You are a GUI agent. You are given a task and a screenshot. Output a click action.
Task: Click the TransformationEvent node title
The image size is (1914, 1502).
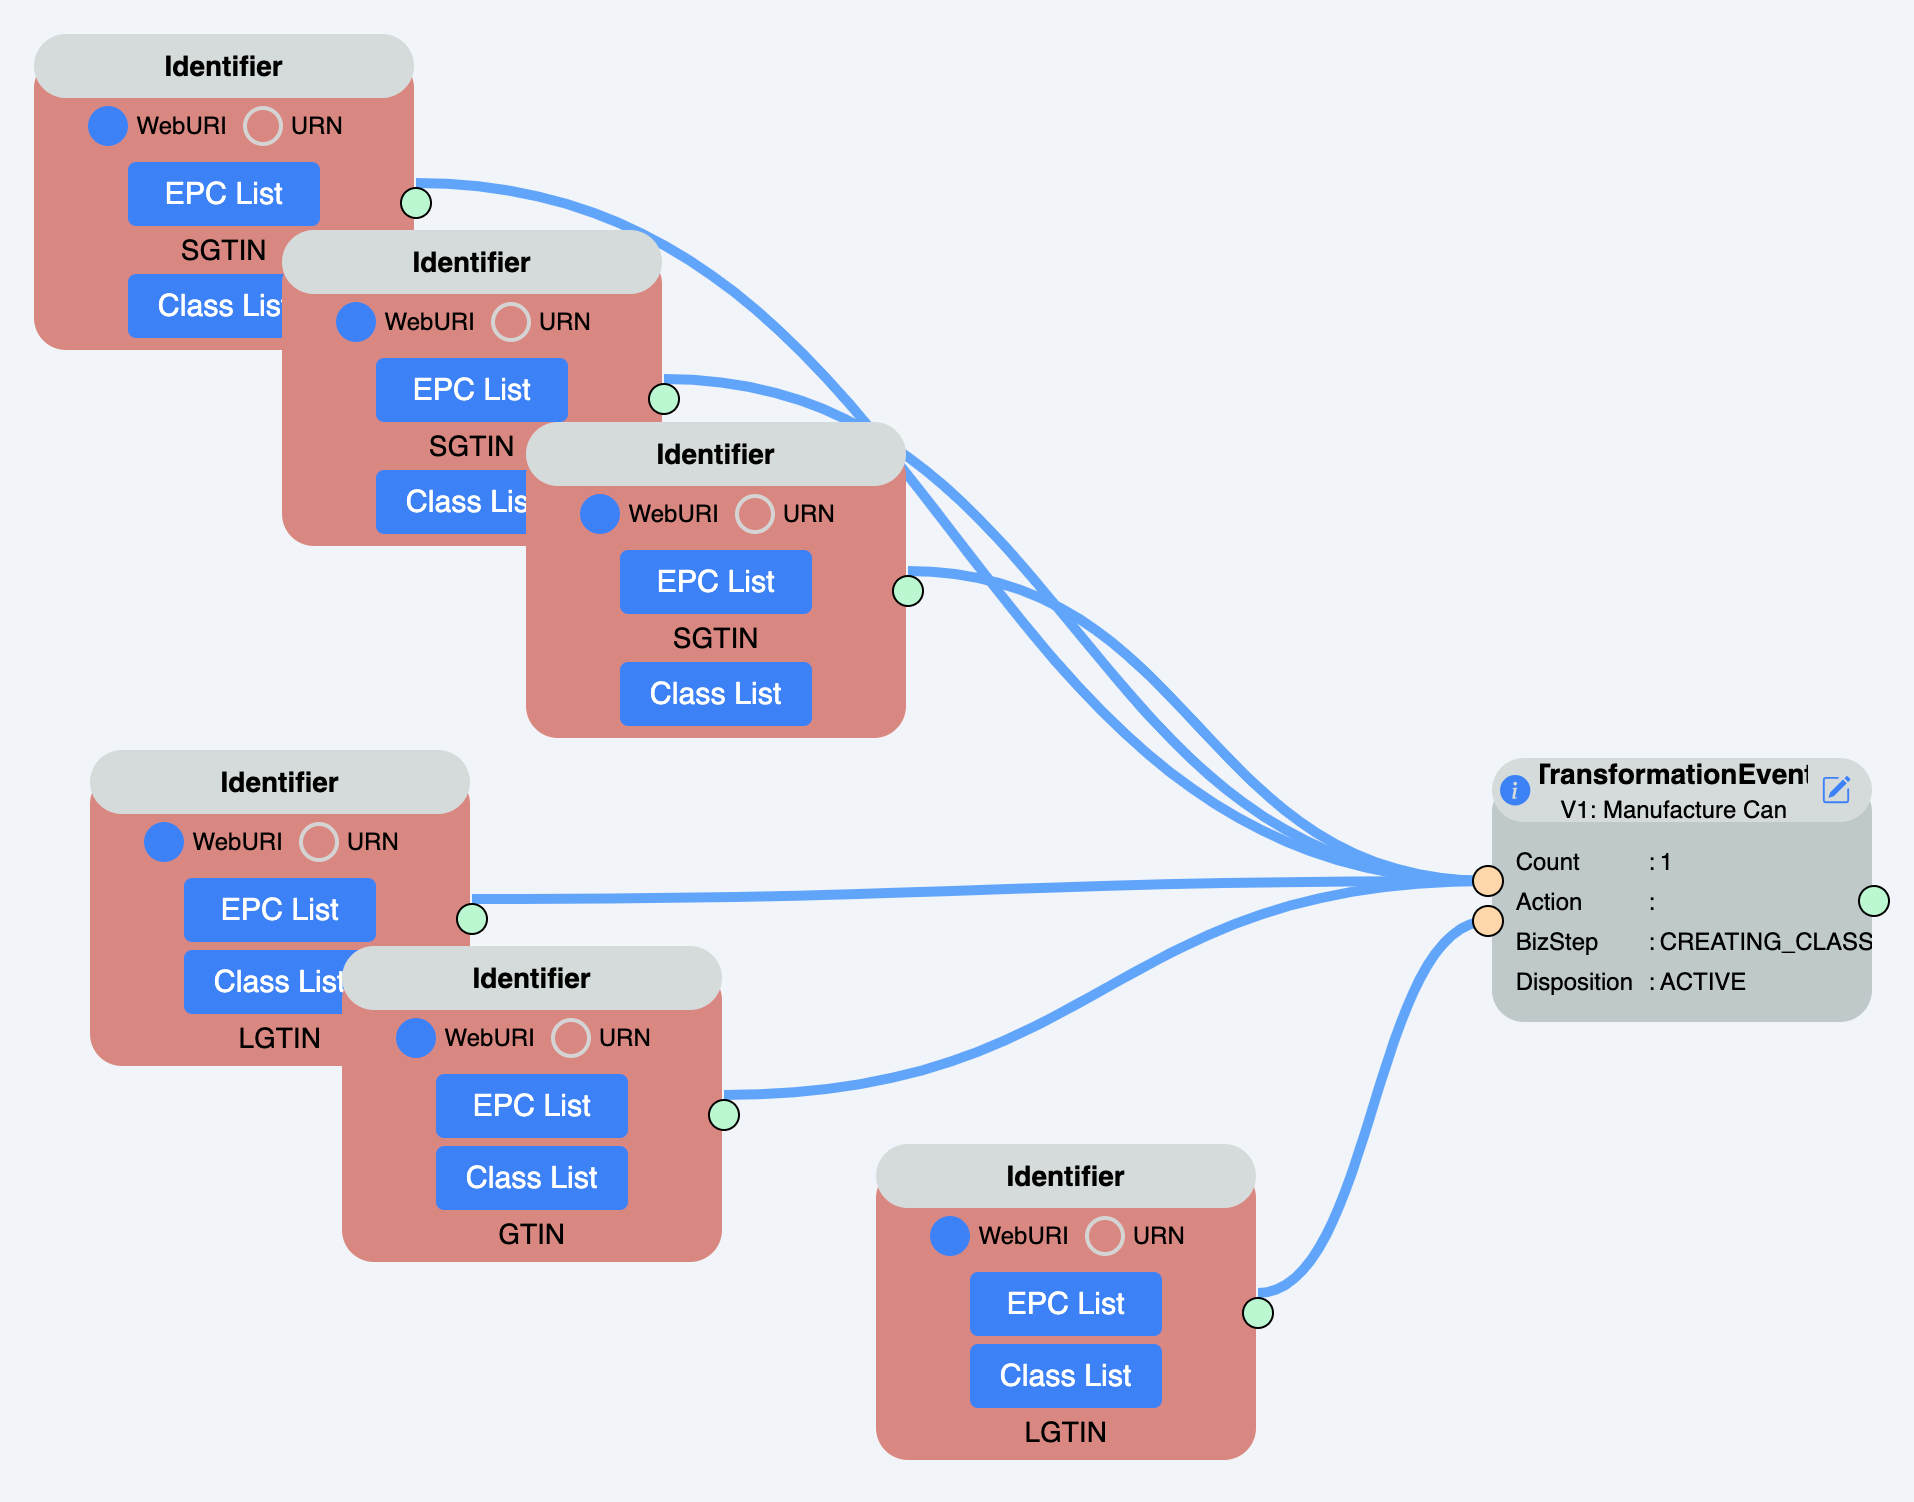1672,775
